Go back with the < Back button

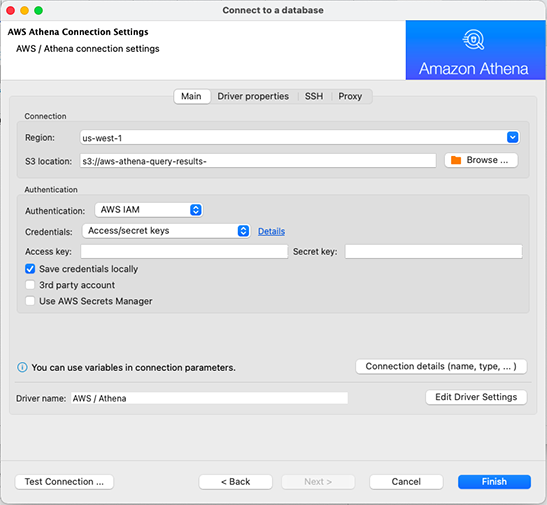pos(235,482)
